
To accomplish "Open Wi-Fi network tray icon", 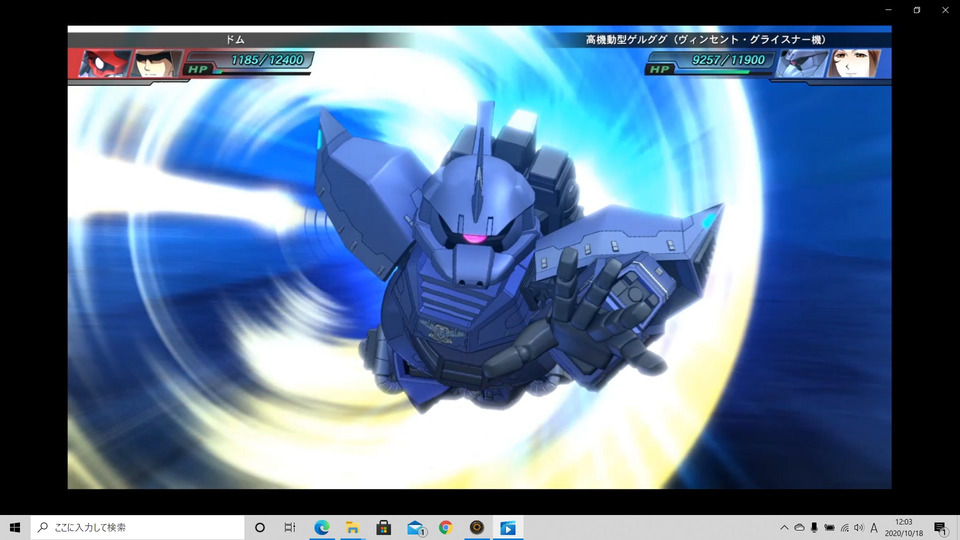I will pyautogui.click(x=844, y=527).
